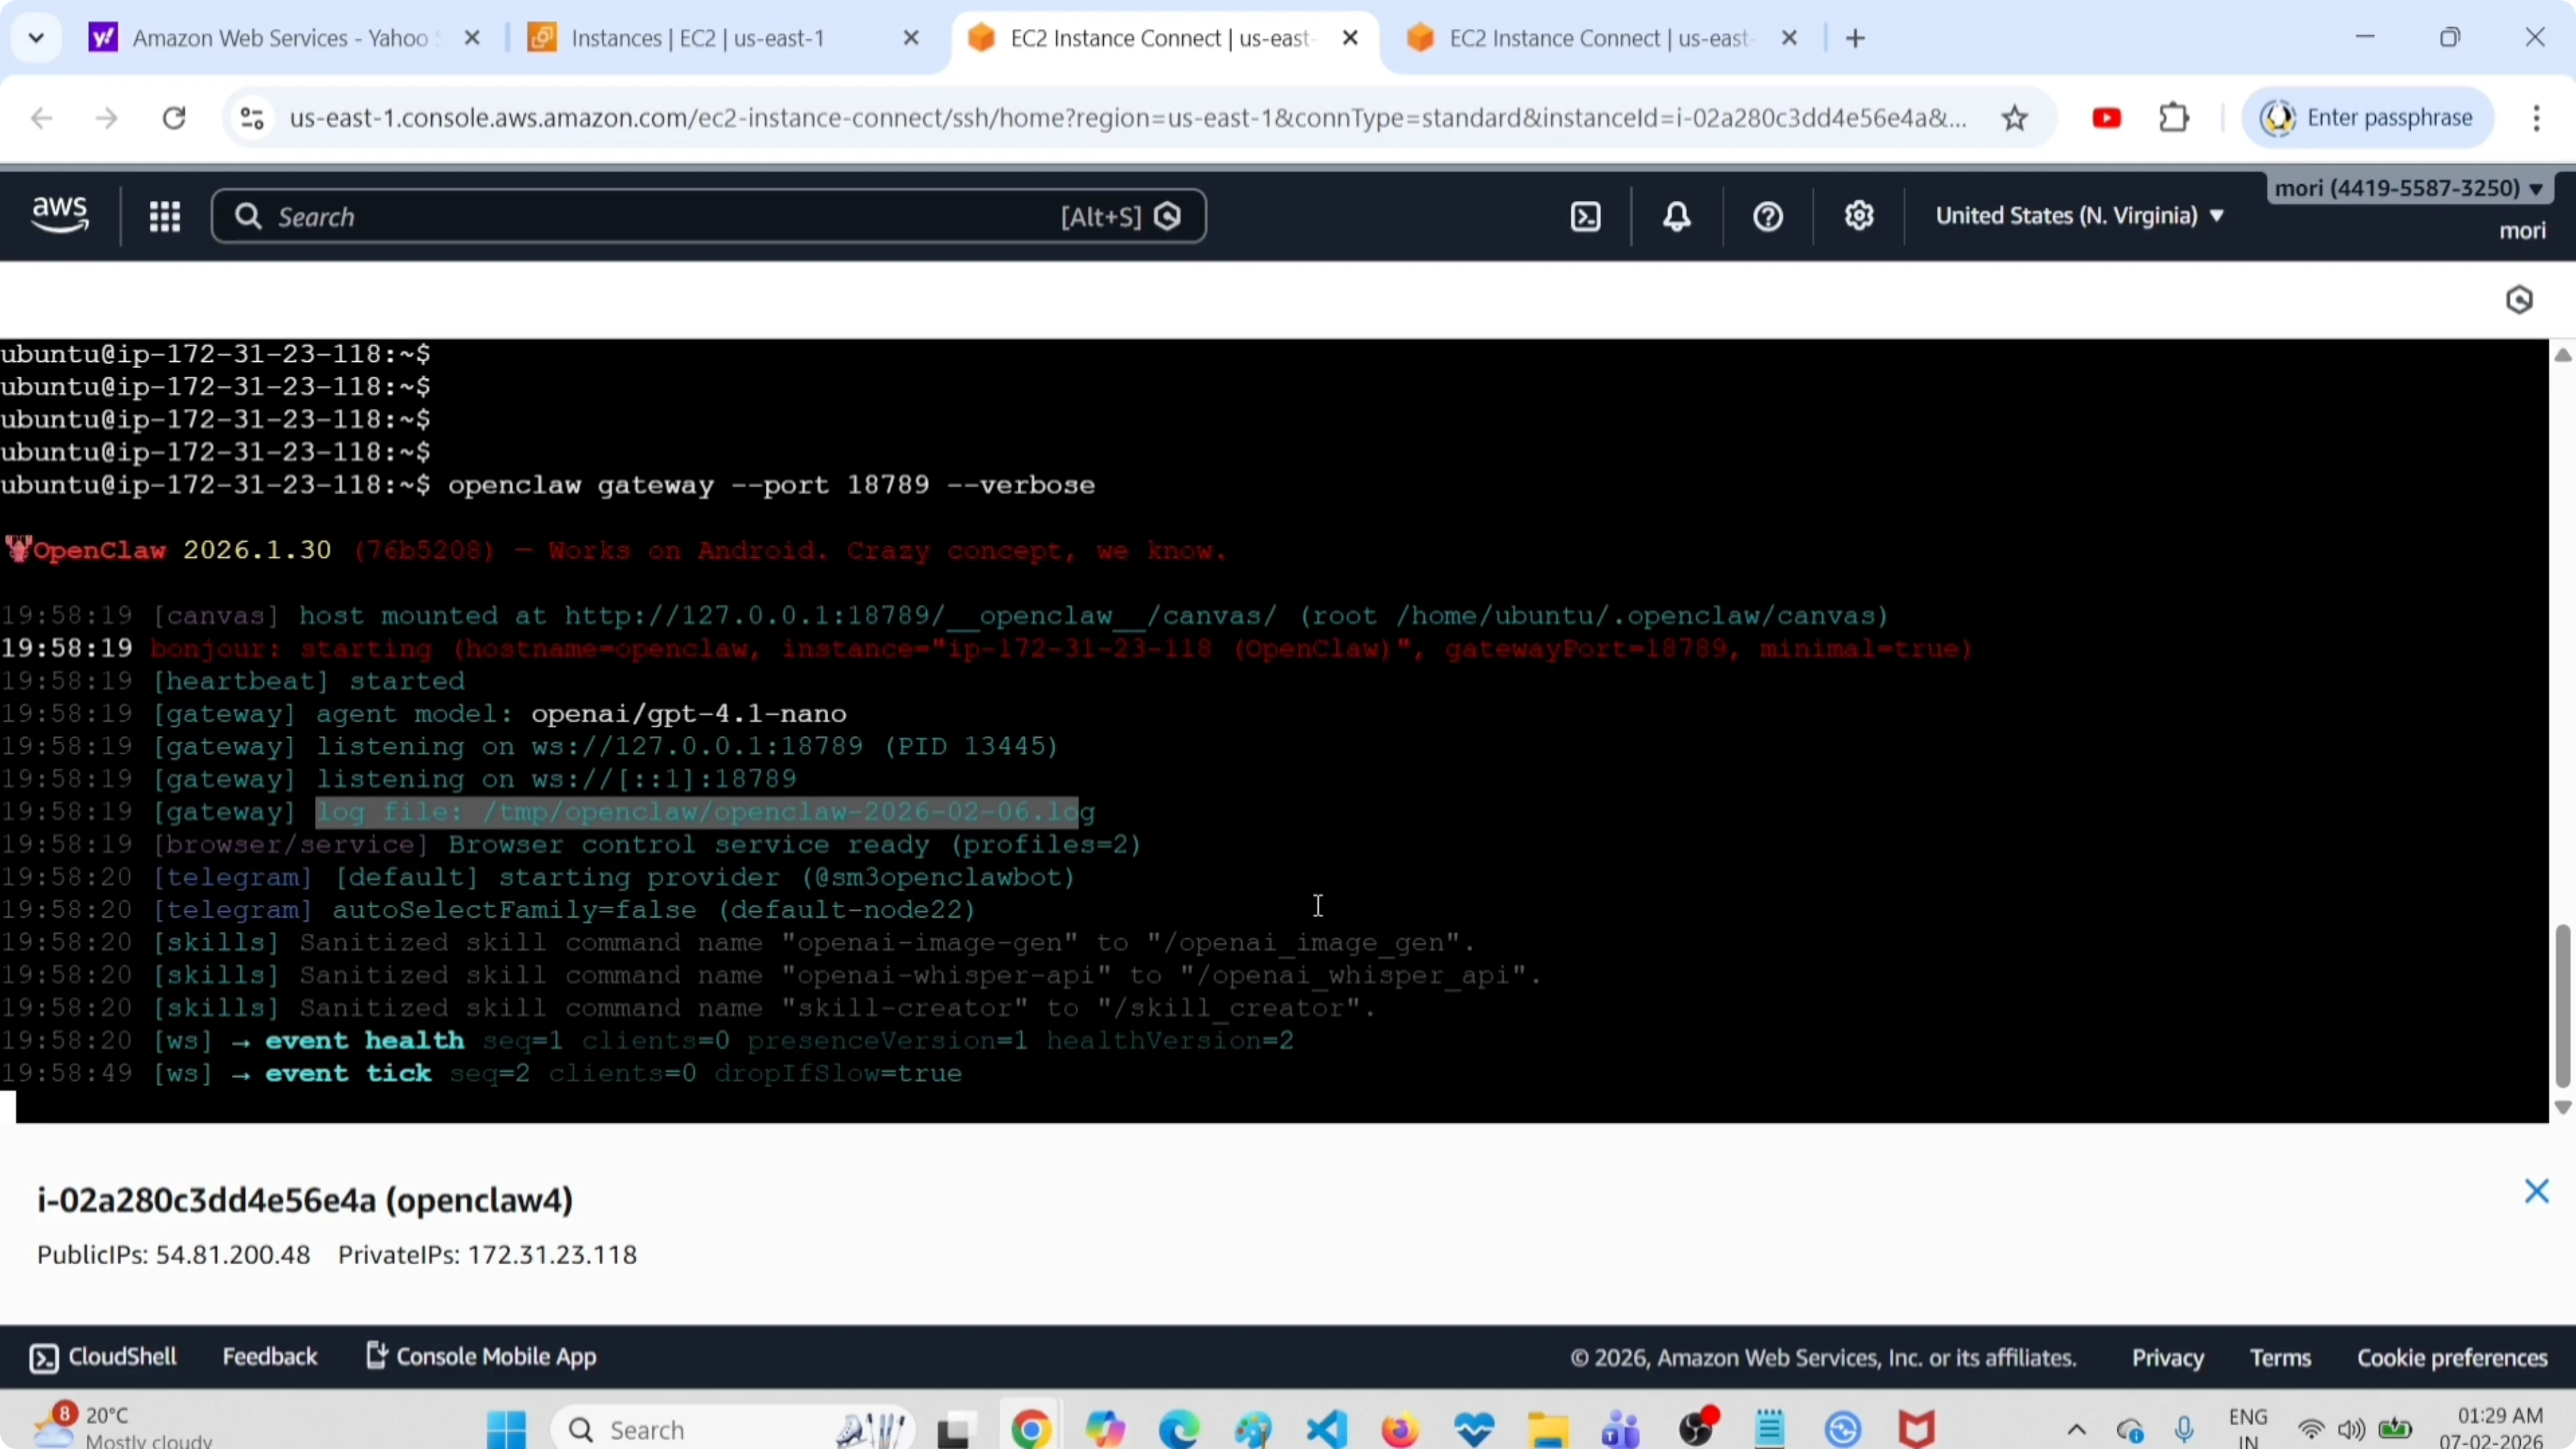Open the Cookie preferences link

pos(2452,1358)
